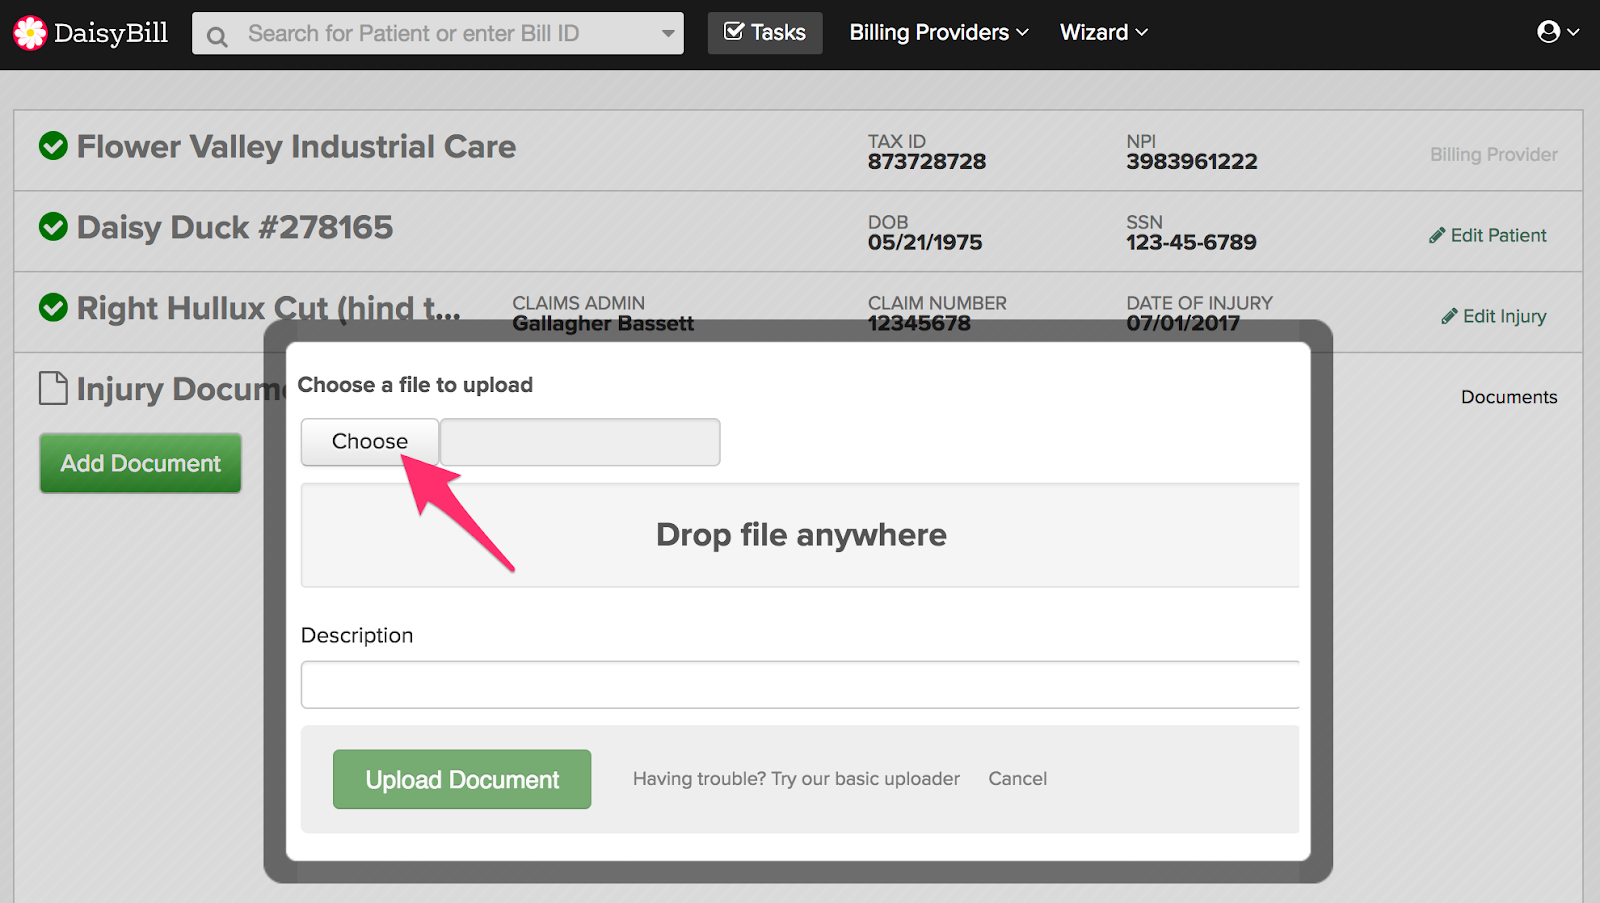Click the selected file name field
The image size is (1600, 903).
(x=580, y=442)
